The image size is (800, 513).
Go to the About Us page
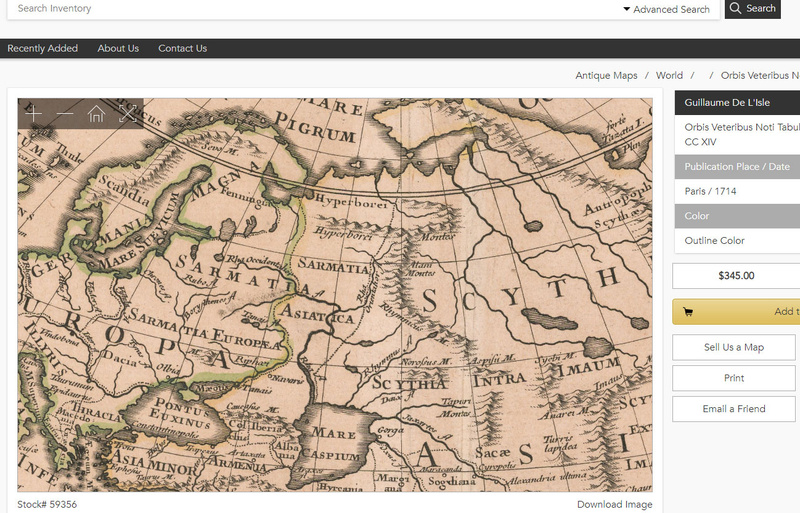(118, 48)
